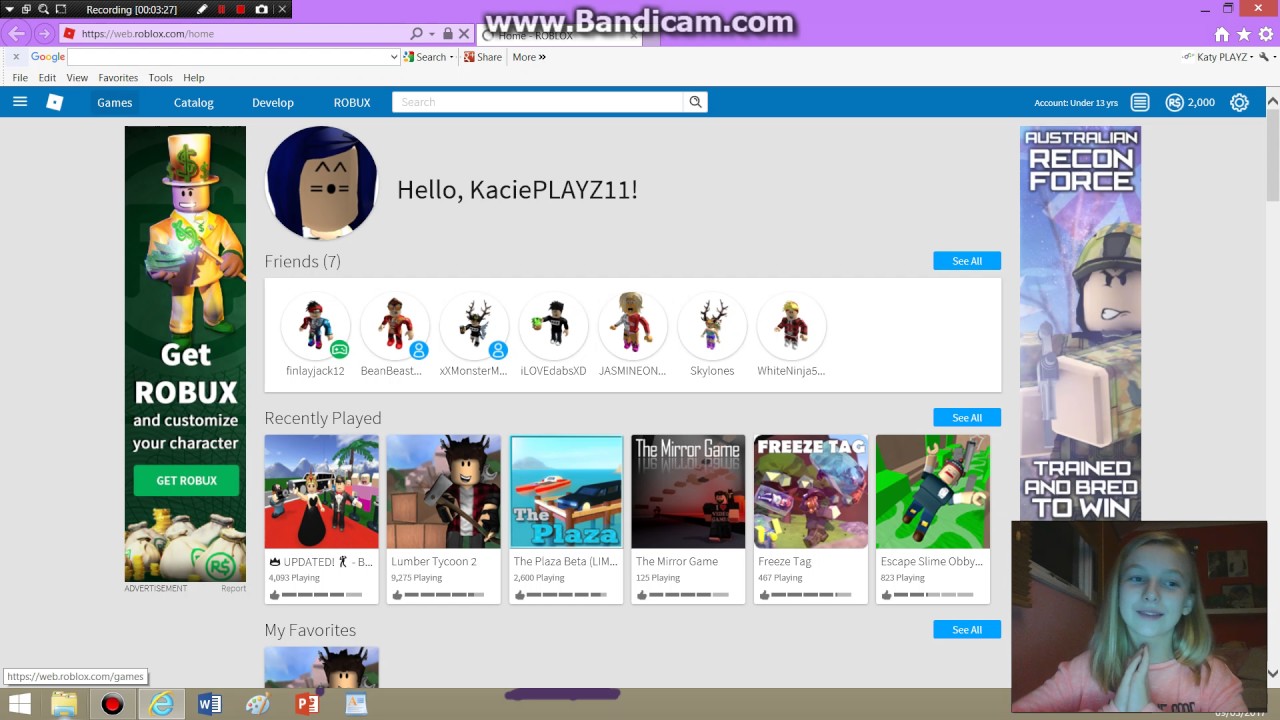Click the KaciePLAYZ11 profile avatar
Image resolution: width=1280 pixels, height=720 pixels.
coord(322,183)
